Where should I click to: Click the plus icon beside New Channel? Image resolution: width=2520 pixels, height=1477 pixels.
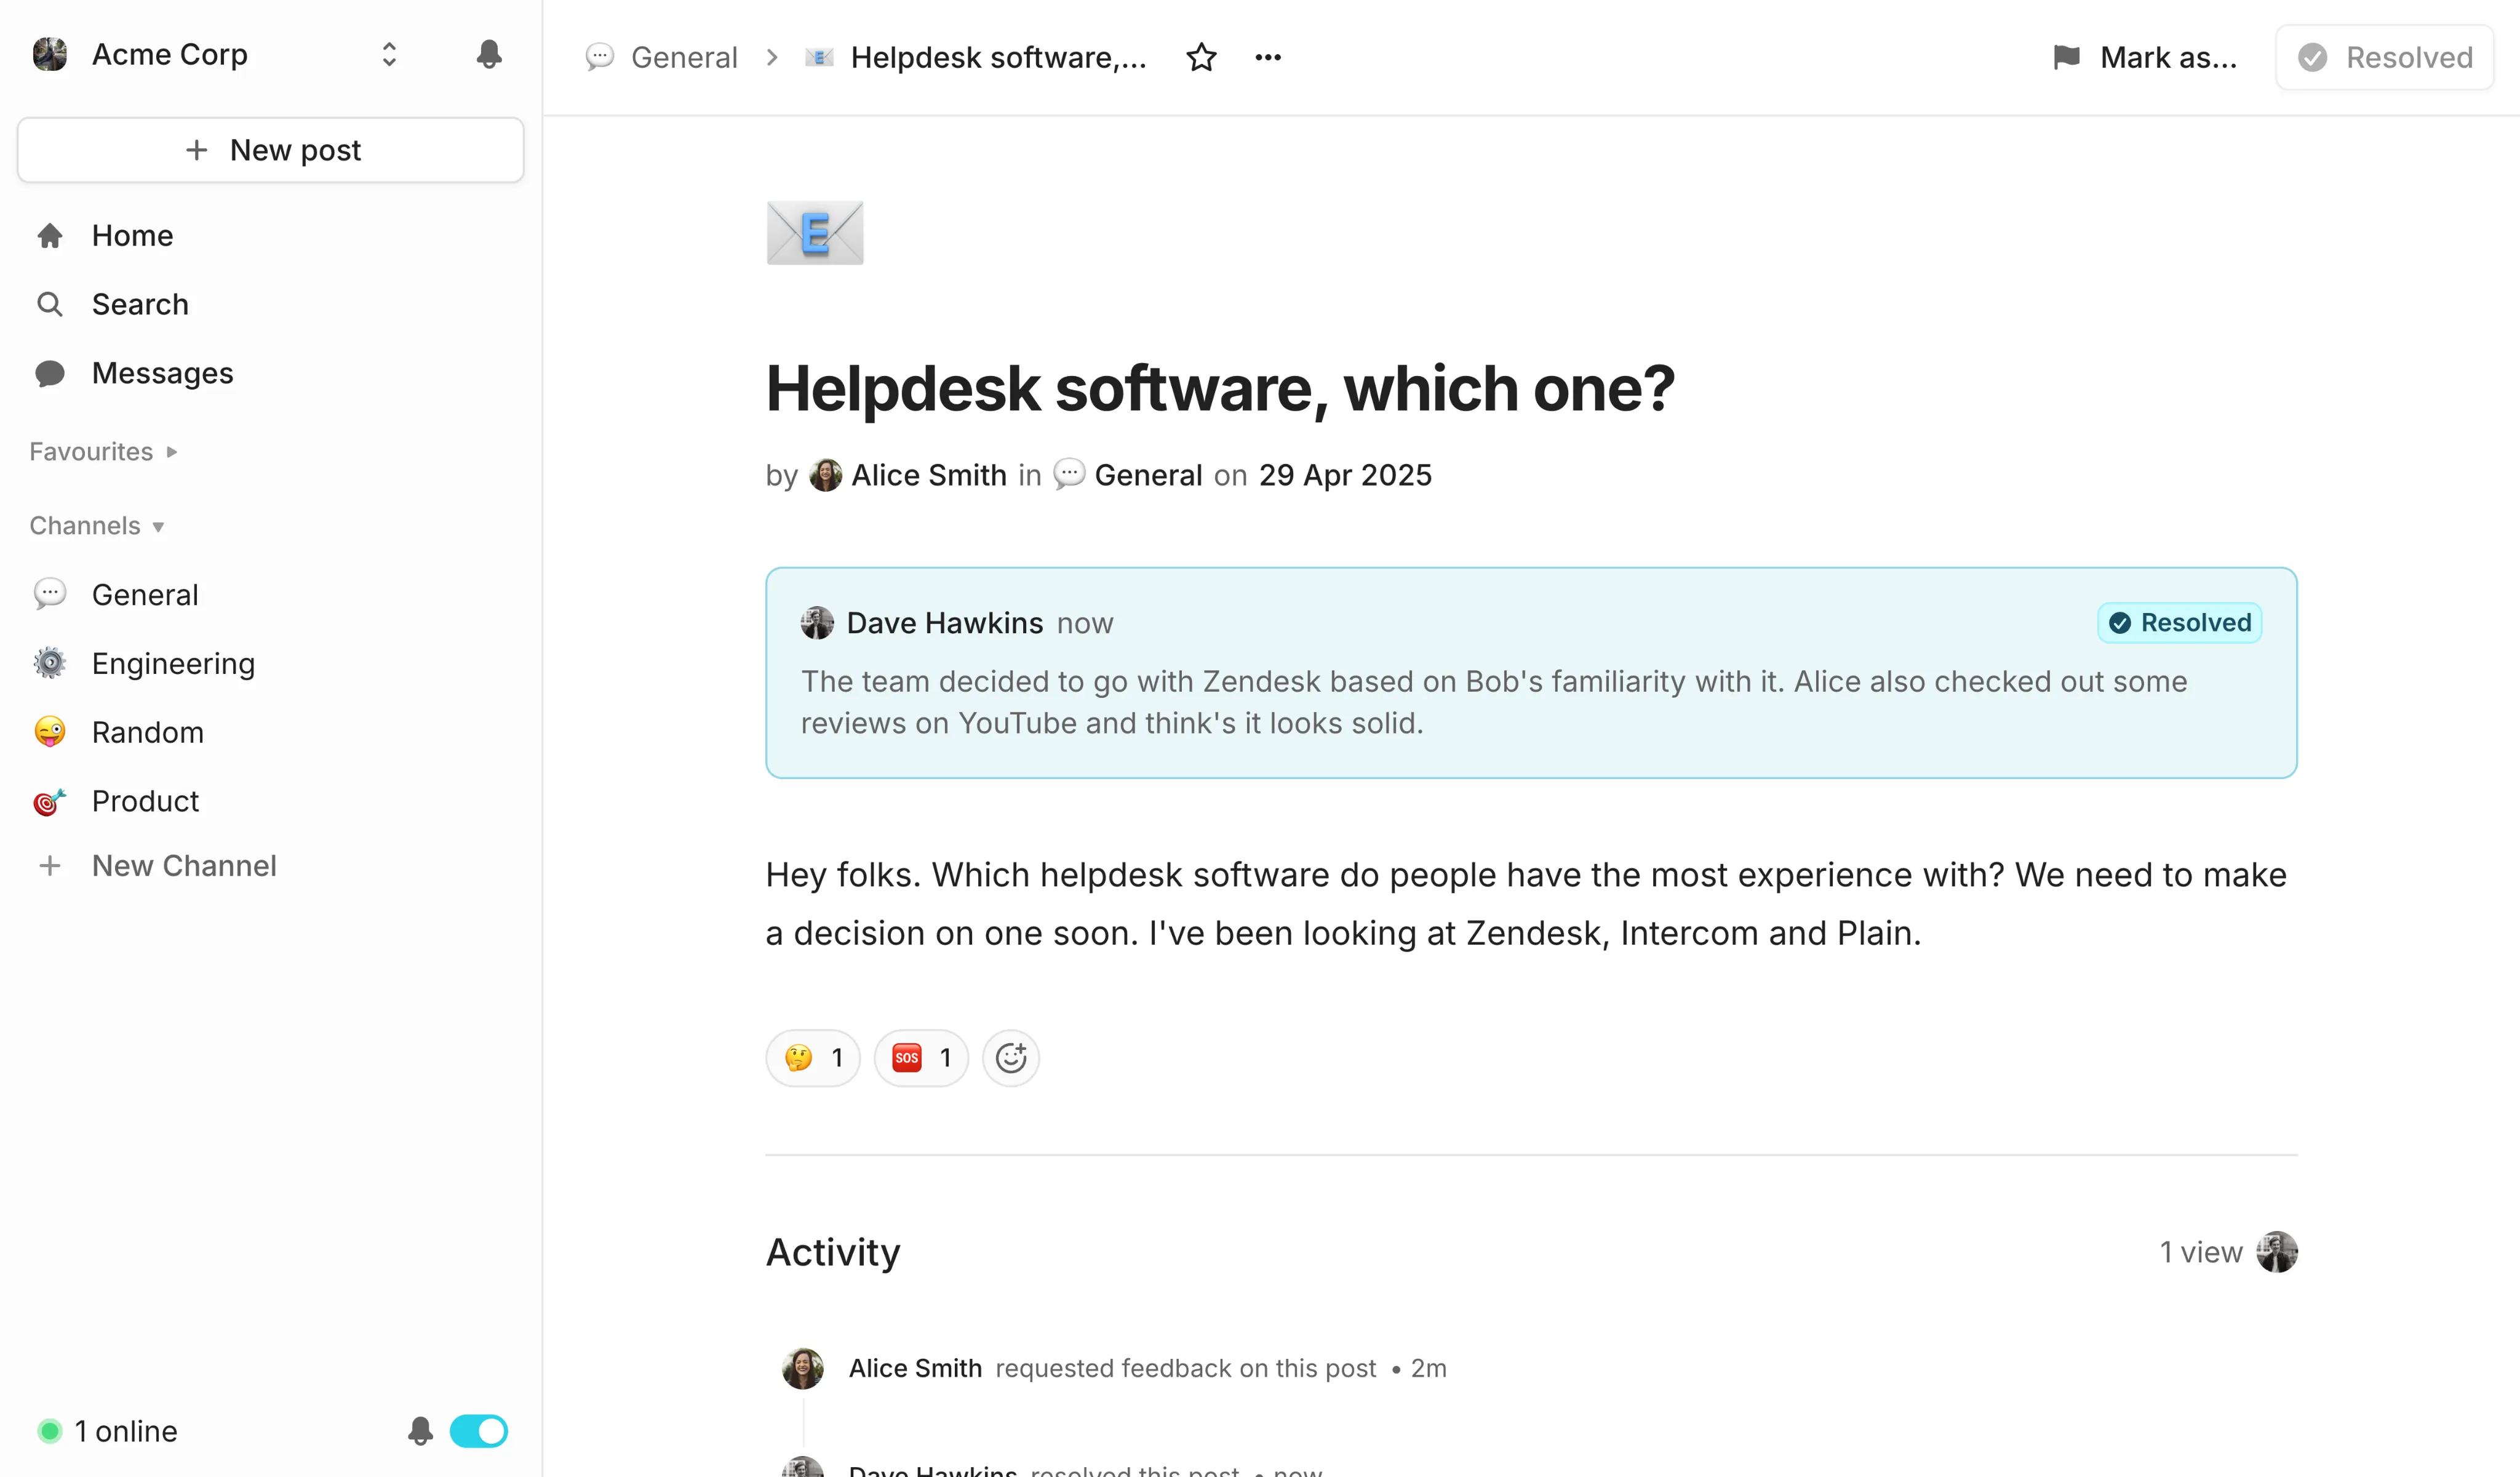click(x=49, y=866)
